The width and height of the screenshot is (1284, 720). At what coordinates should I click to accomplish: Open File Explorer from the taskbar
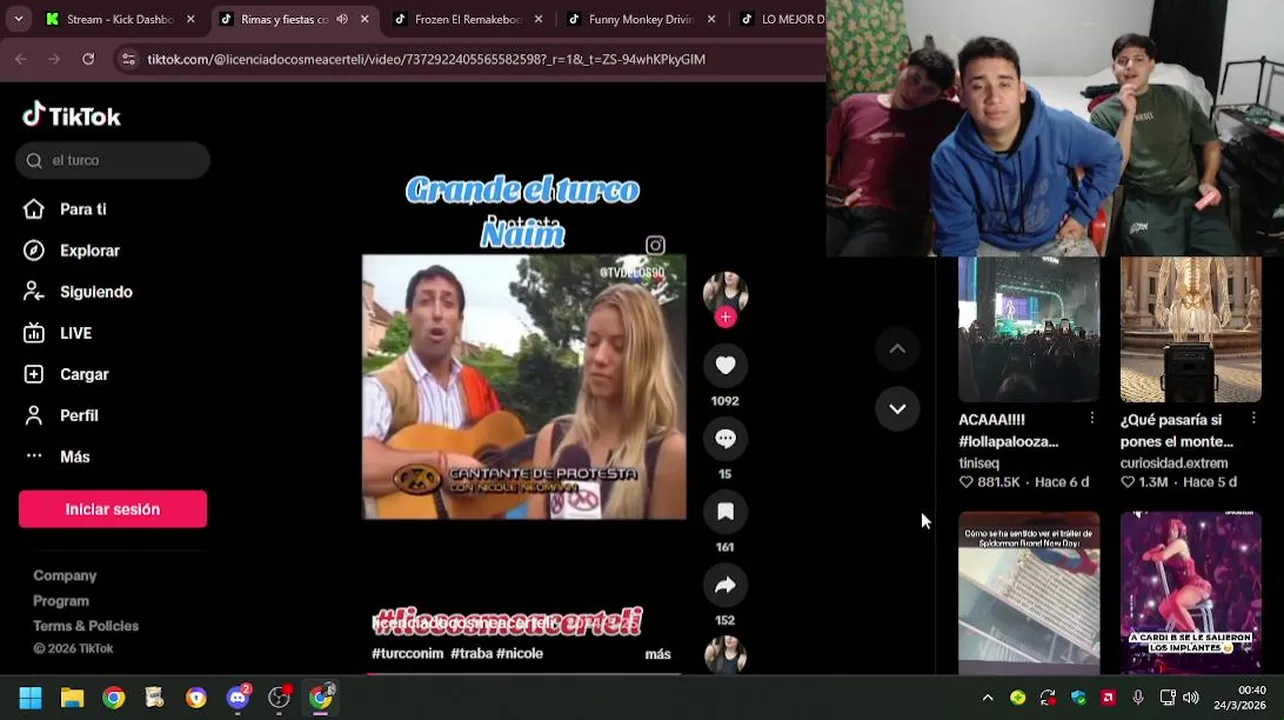point(72,698)
